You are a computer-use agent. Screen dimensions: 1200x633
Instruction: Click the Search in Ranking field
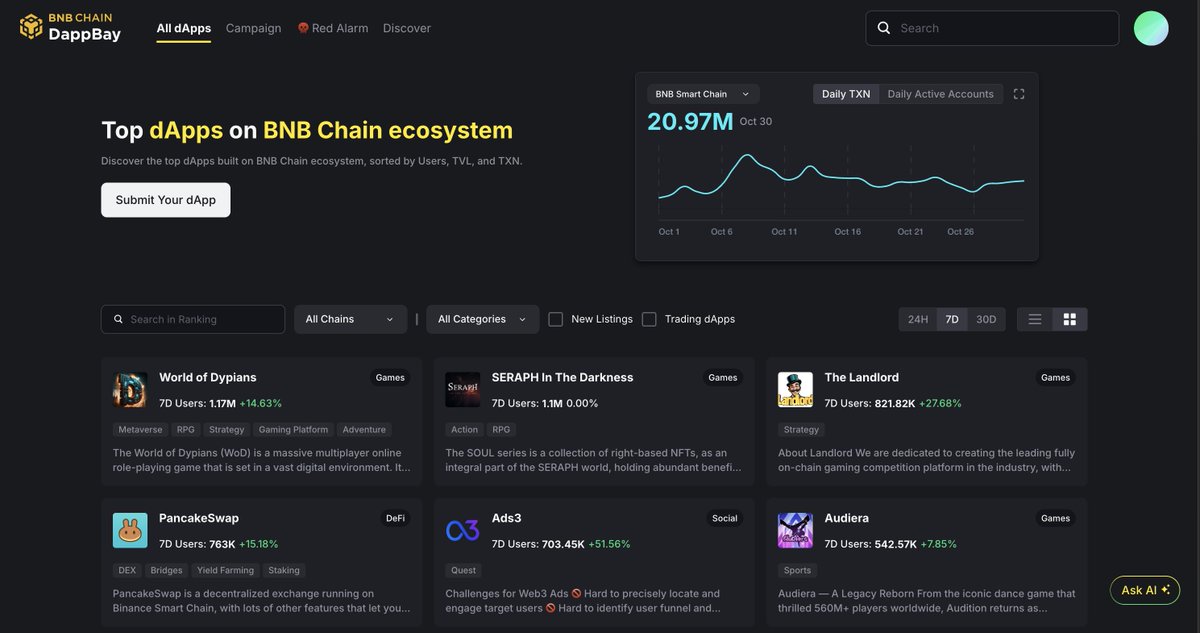[193, 319]
